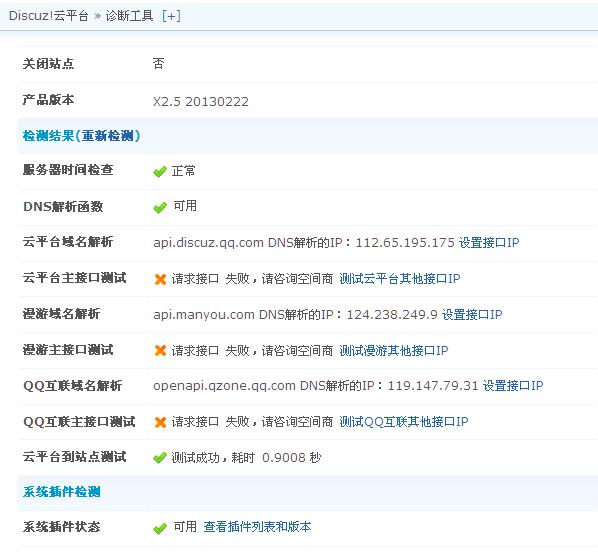This screenshot has width=598, height=553.
Task: Click green check icon for 系统插件状态
Action: [160, 528]
